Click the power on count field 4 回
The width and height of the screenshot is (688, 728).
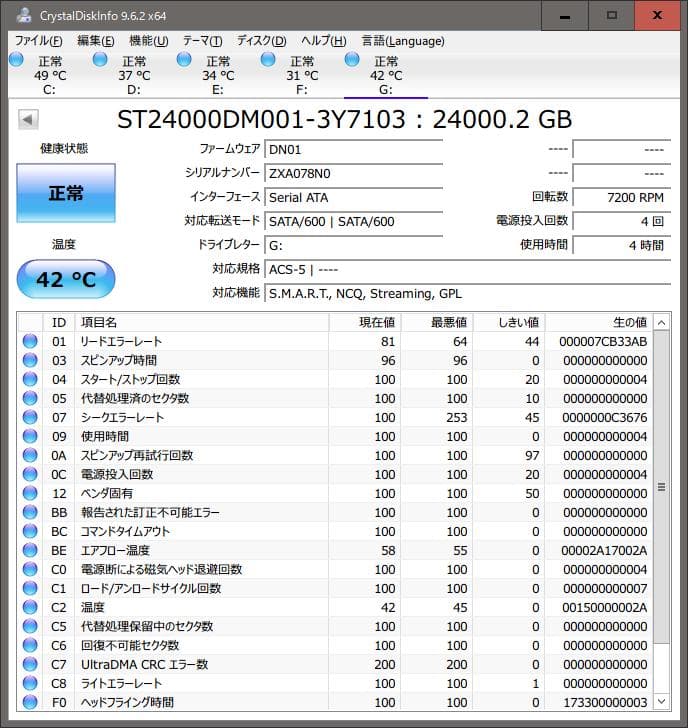pyautogui.click(x=622, y=222)
